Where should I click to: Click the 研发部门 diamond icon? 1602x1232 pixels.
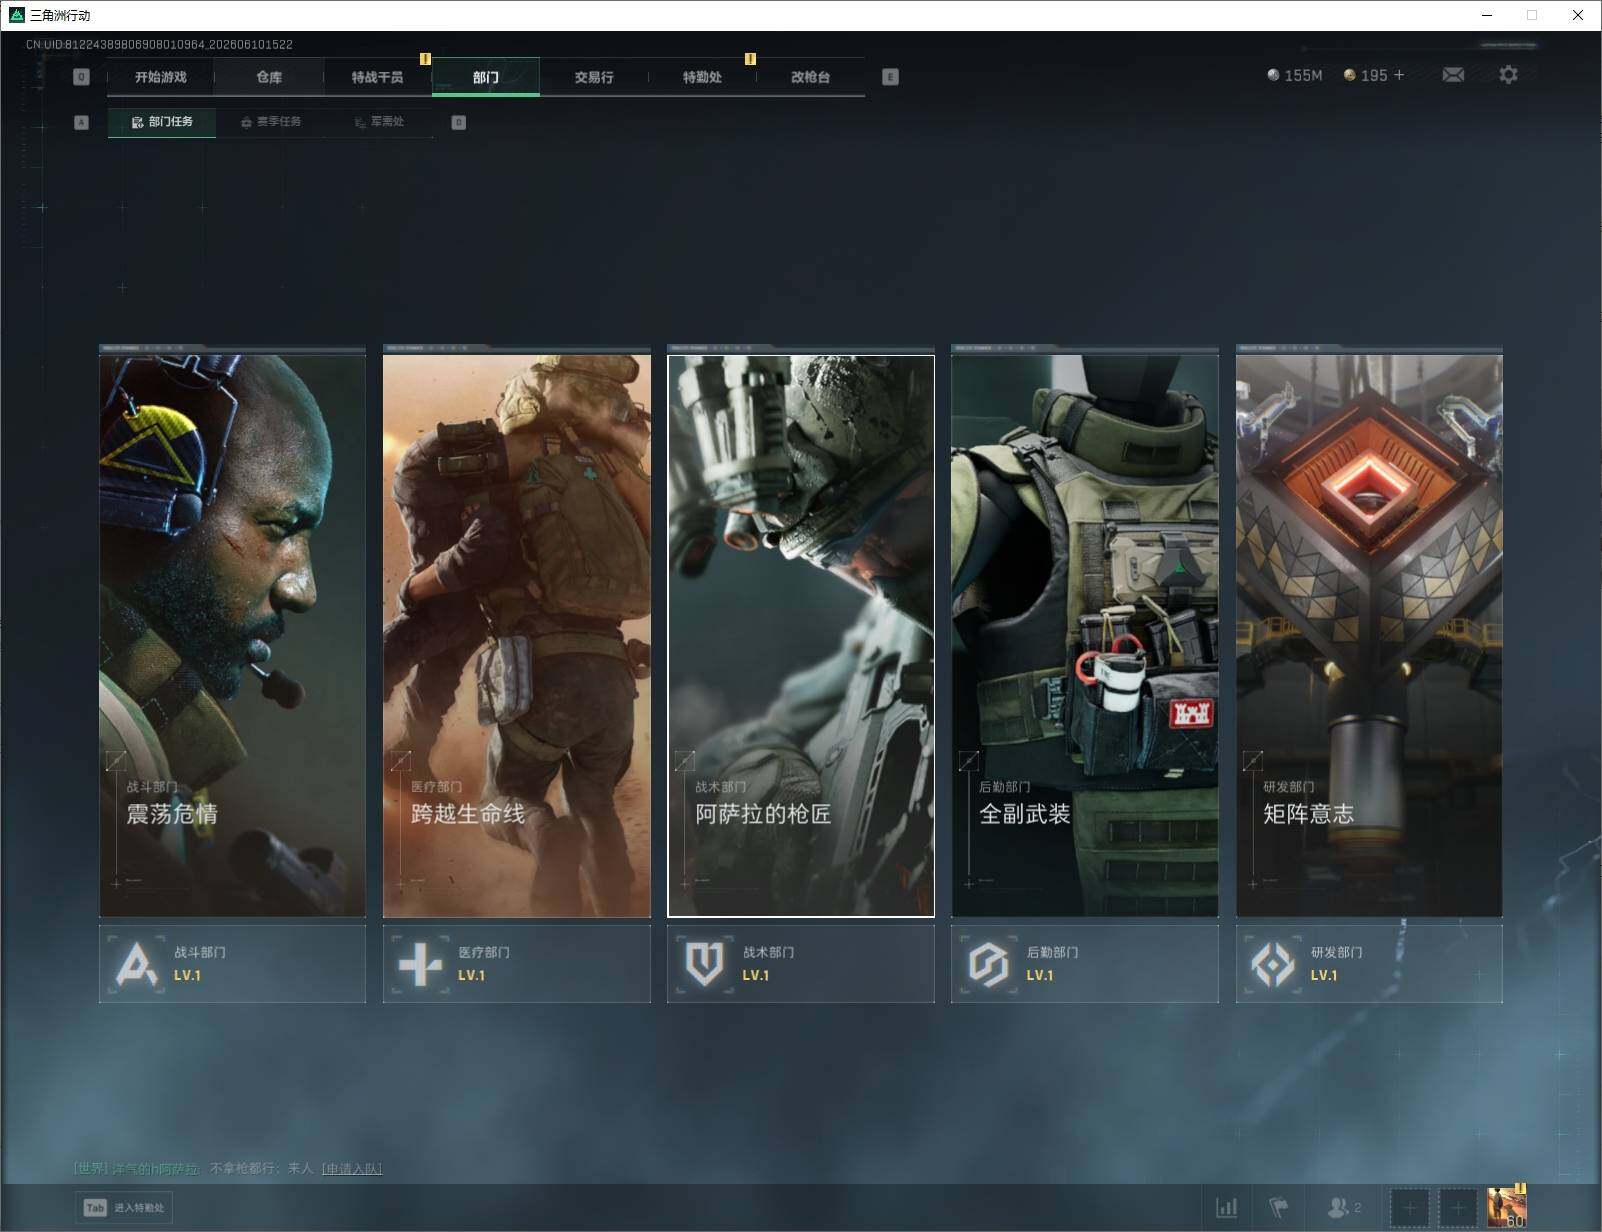[1273, 964]
